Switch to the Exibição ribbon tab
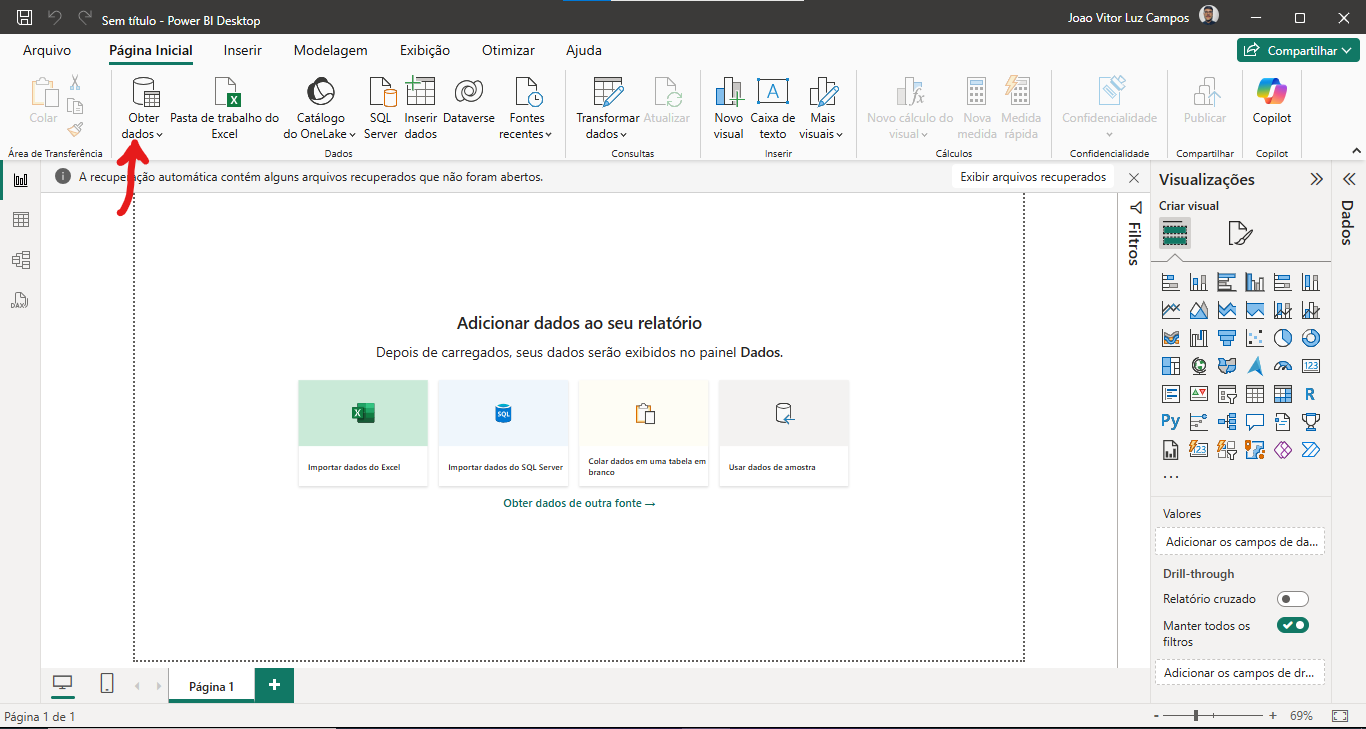The image size is (1366, 729). [425, 51]
